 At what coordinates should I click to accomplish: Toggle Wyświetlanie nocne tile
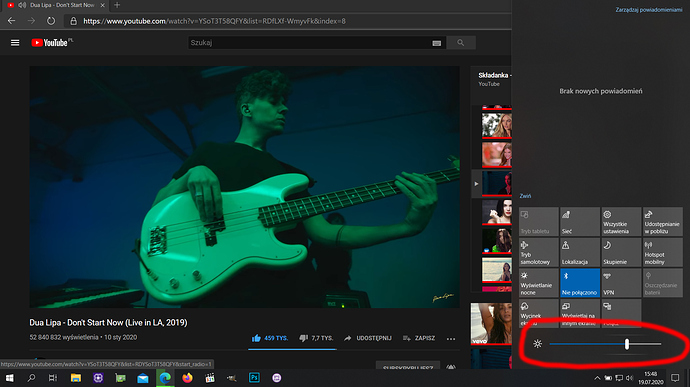coord(538,283)
